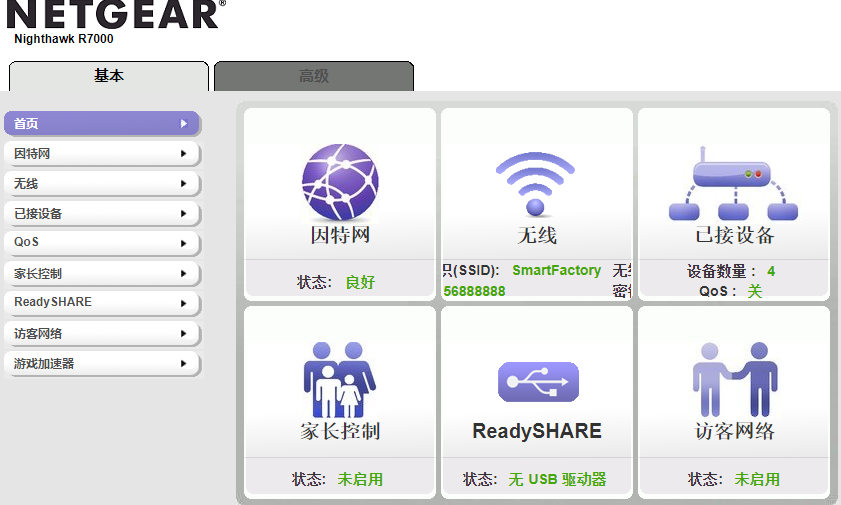
Task: Open QoS sidebar menu item
Action: point(102,242)
